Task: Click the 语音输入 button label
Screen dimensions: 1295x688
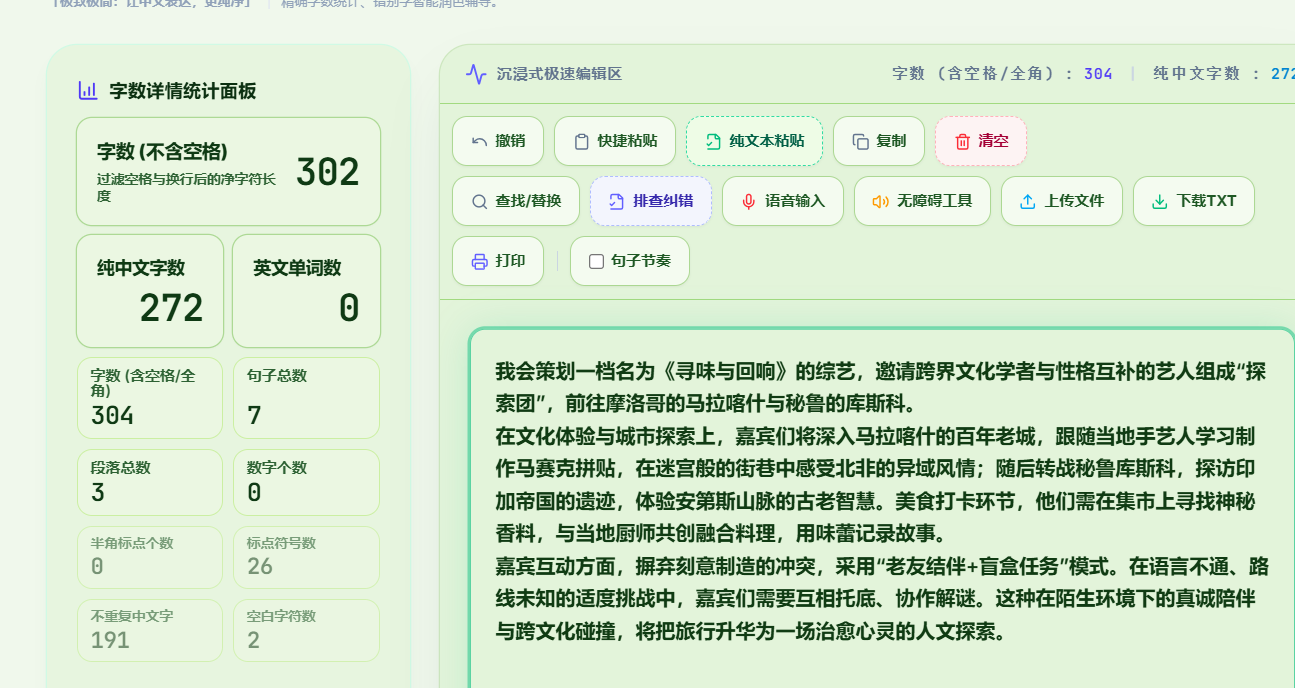Action: 795,201
